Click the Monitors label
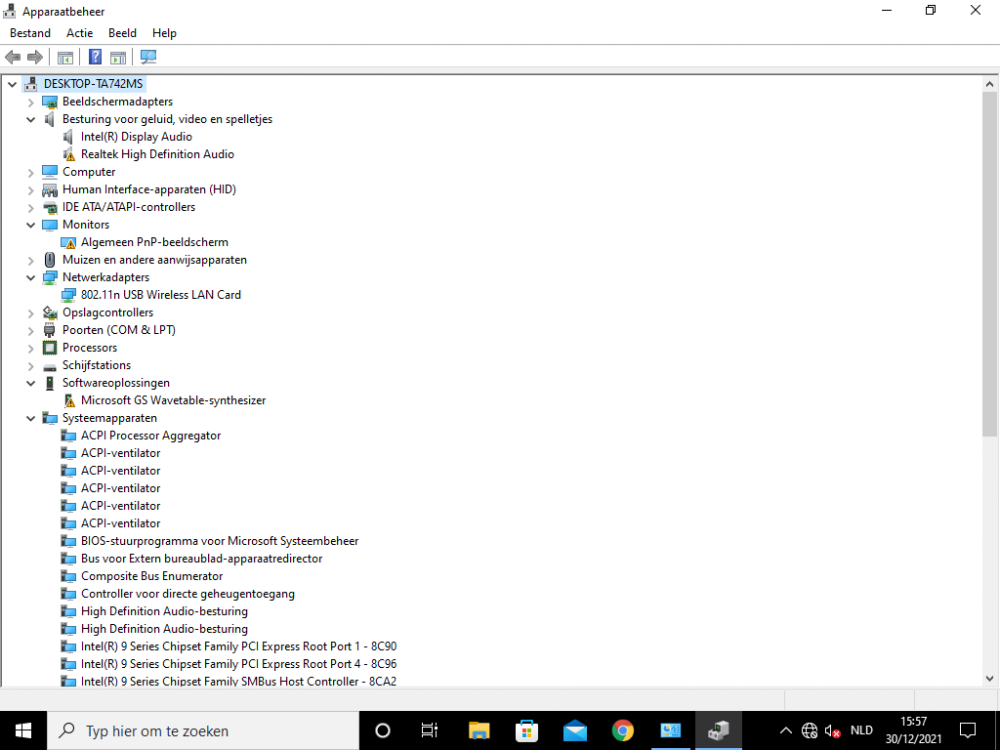The image size is (1000, 750). click(x=85, y=224)
